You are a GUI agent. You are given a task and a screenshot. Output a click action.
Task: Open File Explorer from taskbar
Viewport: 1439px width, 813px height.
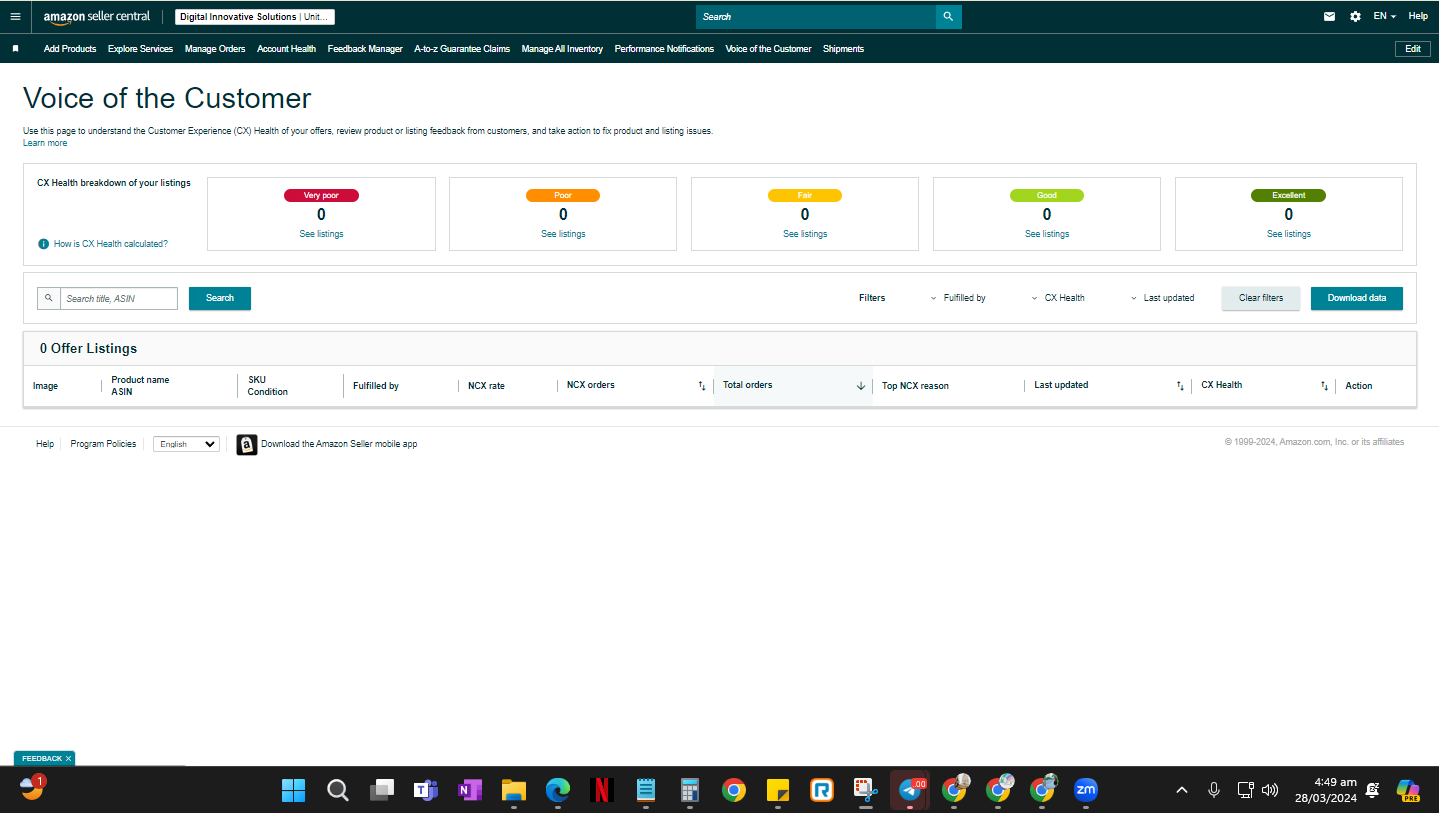point(513,790)
